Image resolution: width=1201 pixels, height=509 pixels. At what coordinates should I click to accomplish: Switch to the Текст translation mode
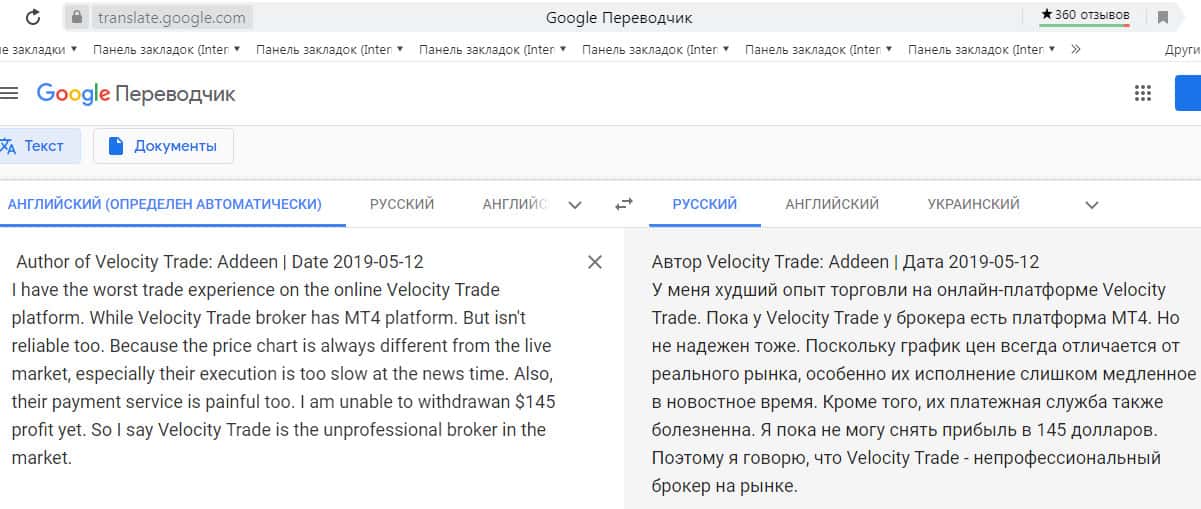point(33,146)
